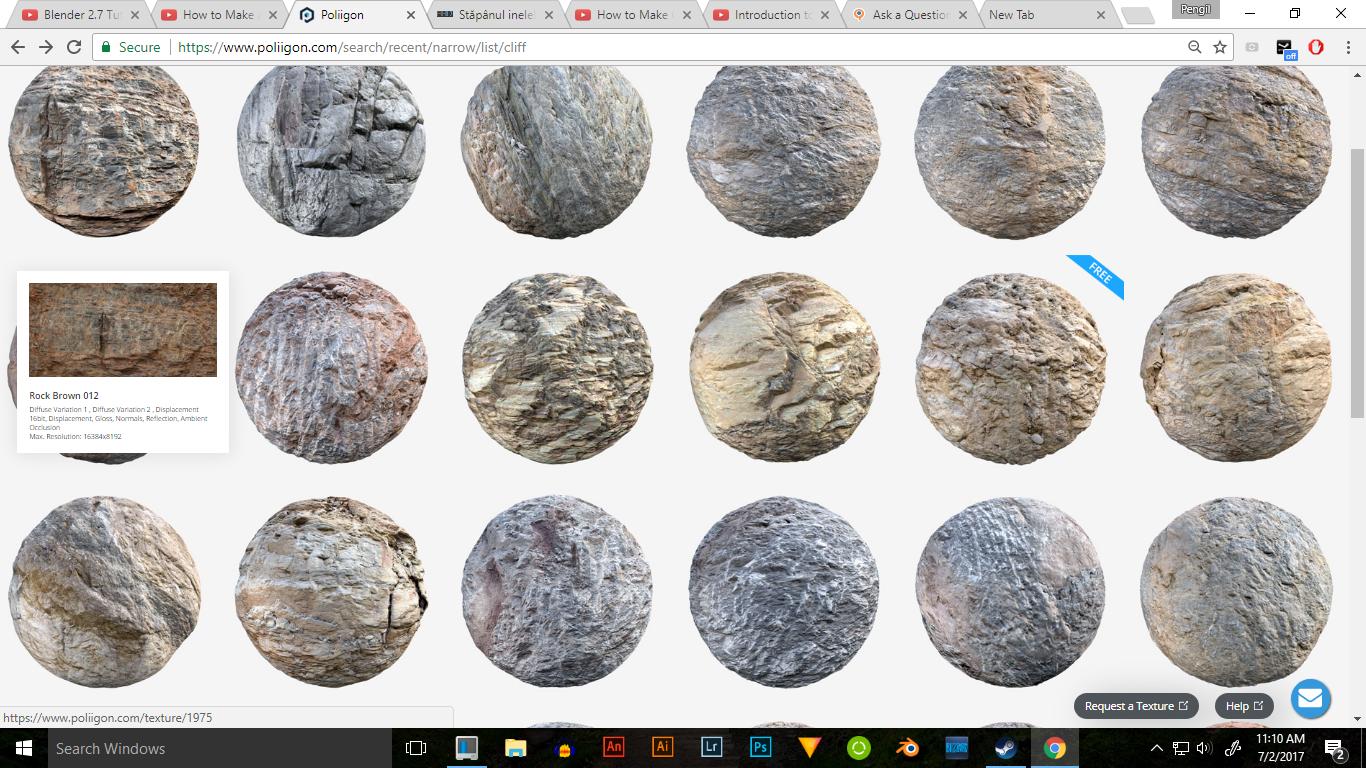Open the zoom magnifier icon in address bar

(1194, 47)
